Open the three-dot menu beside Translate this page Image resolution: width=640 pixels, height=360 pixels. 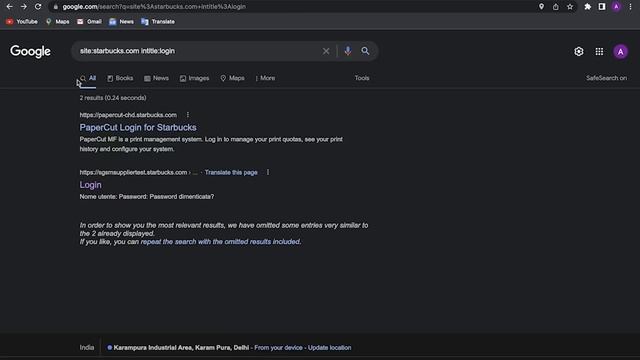[x=268, y=172]
